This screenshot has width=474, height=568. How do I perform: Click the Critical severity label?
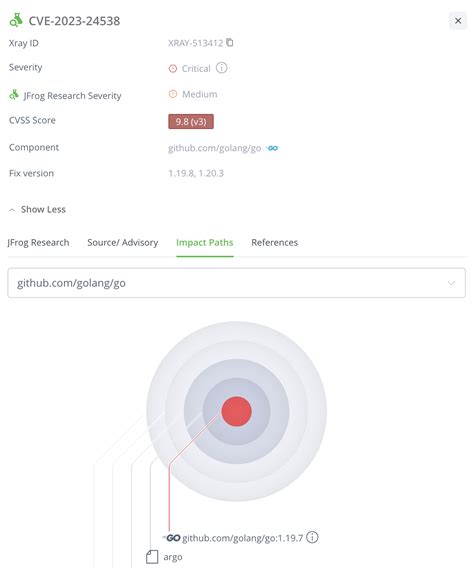pos(196,68)
